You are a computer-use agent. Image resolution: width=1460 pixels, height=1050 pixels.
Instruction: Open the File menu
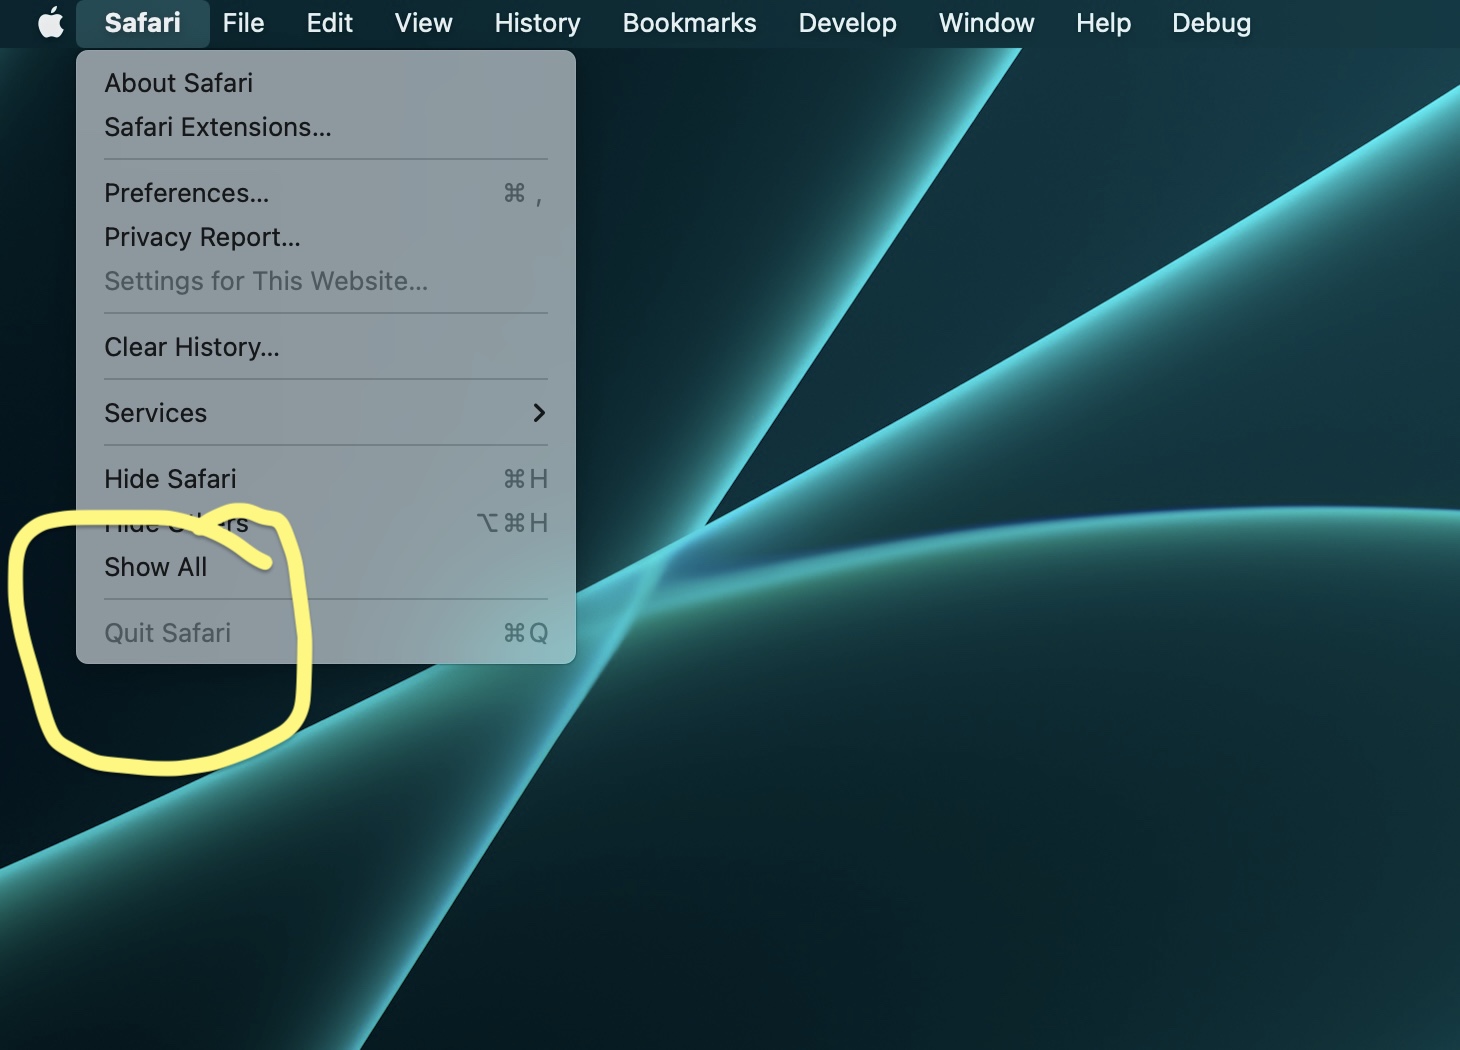pyautogui.click(x=243, y=23)
